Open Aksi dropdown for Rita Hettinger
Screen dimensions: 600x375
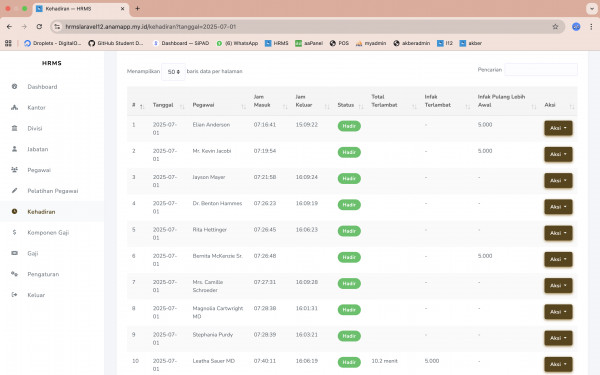tap(558, 233)
